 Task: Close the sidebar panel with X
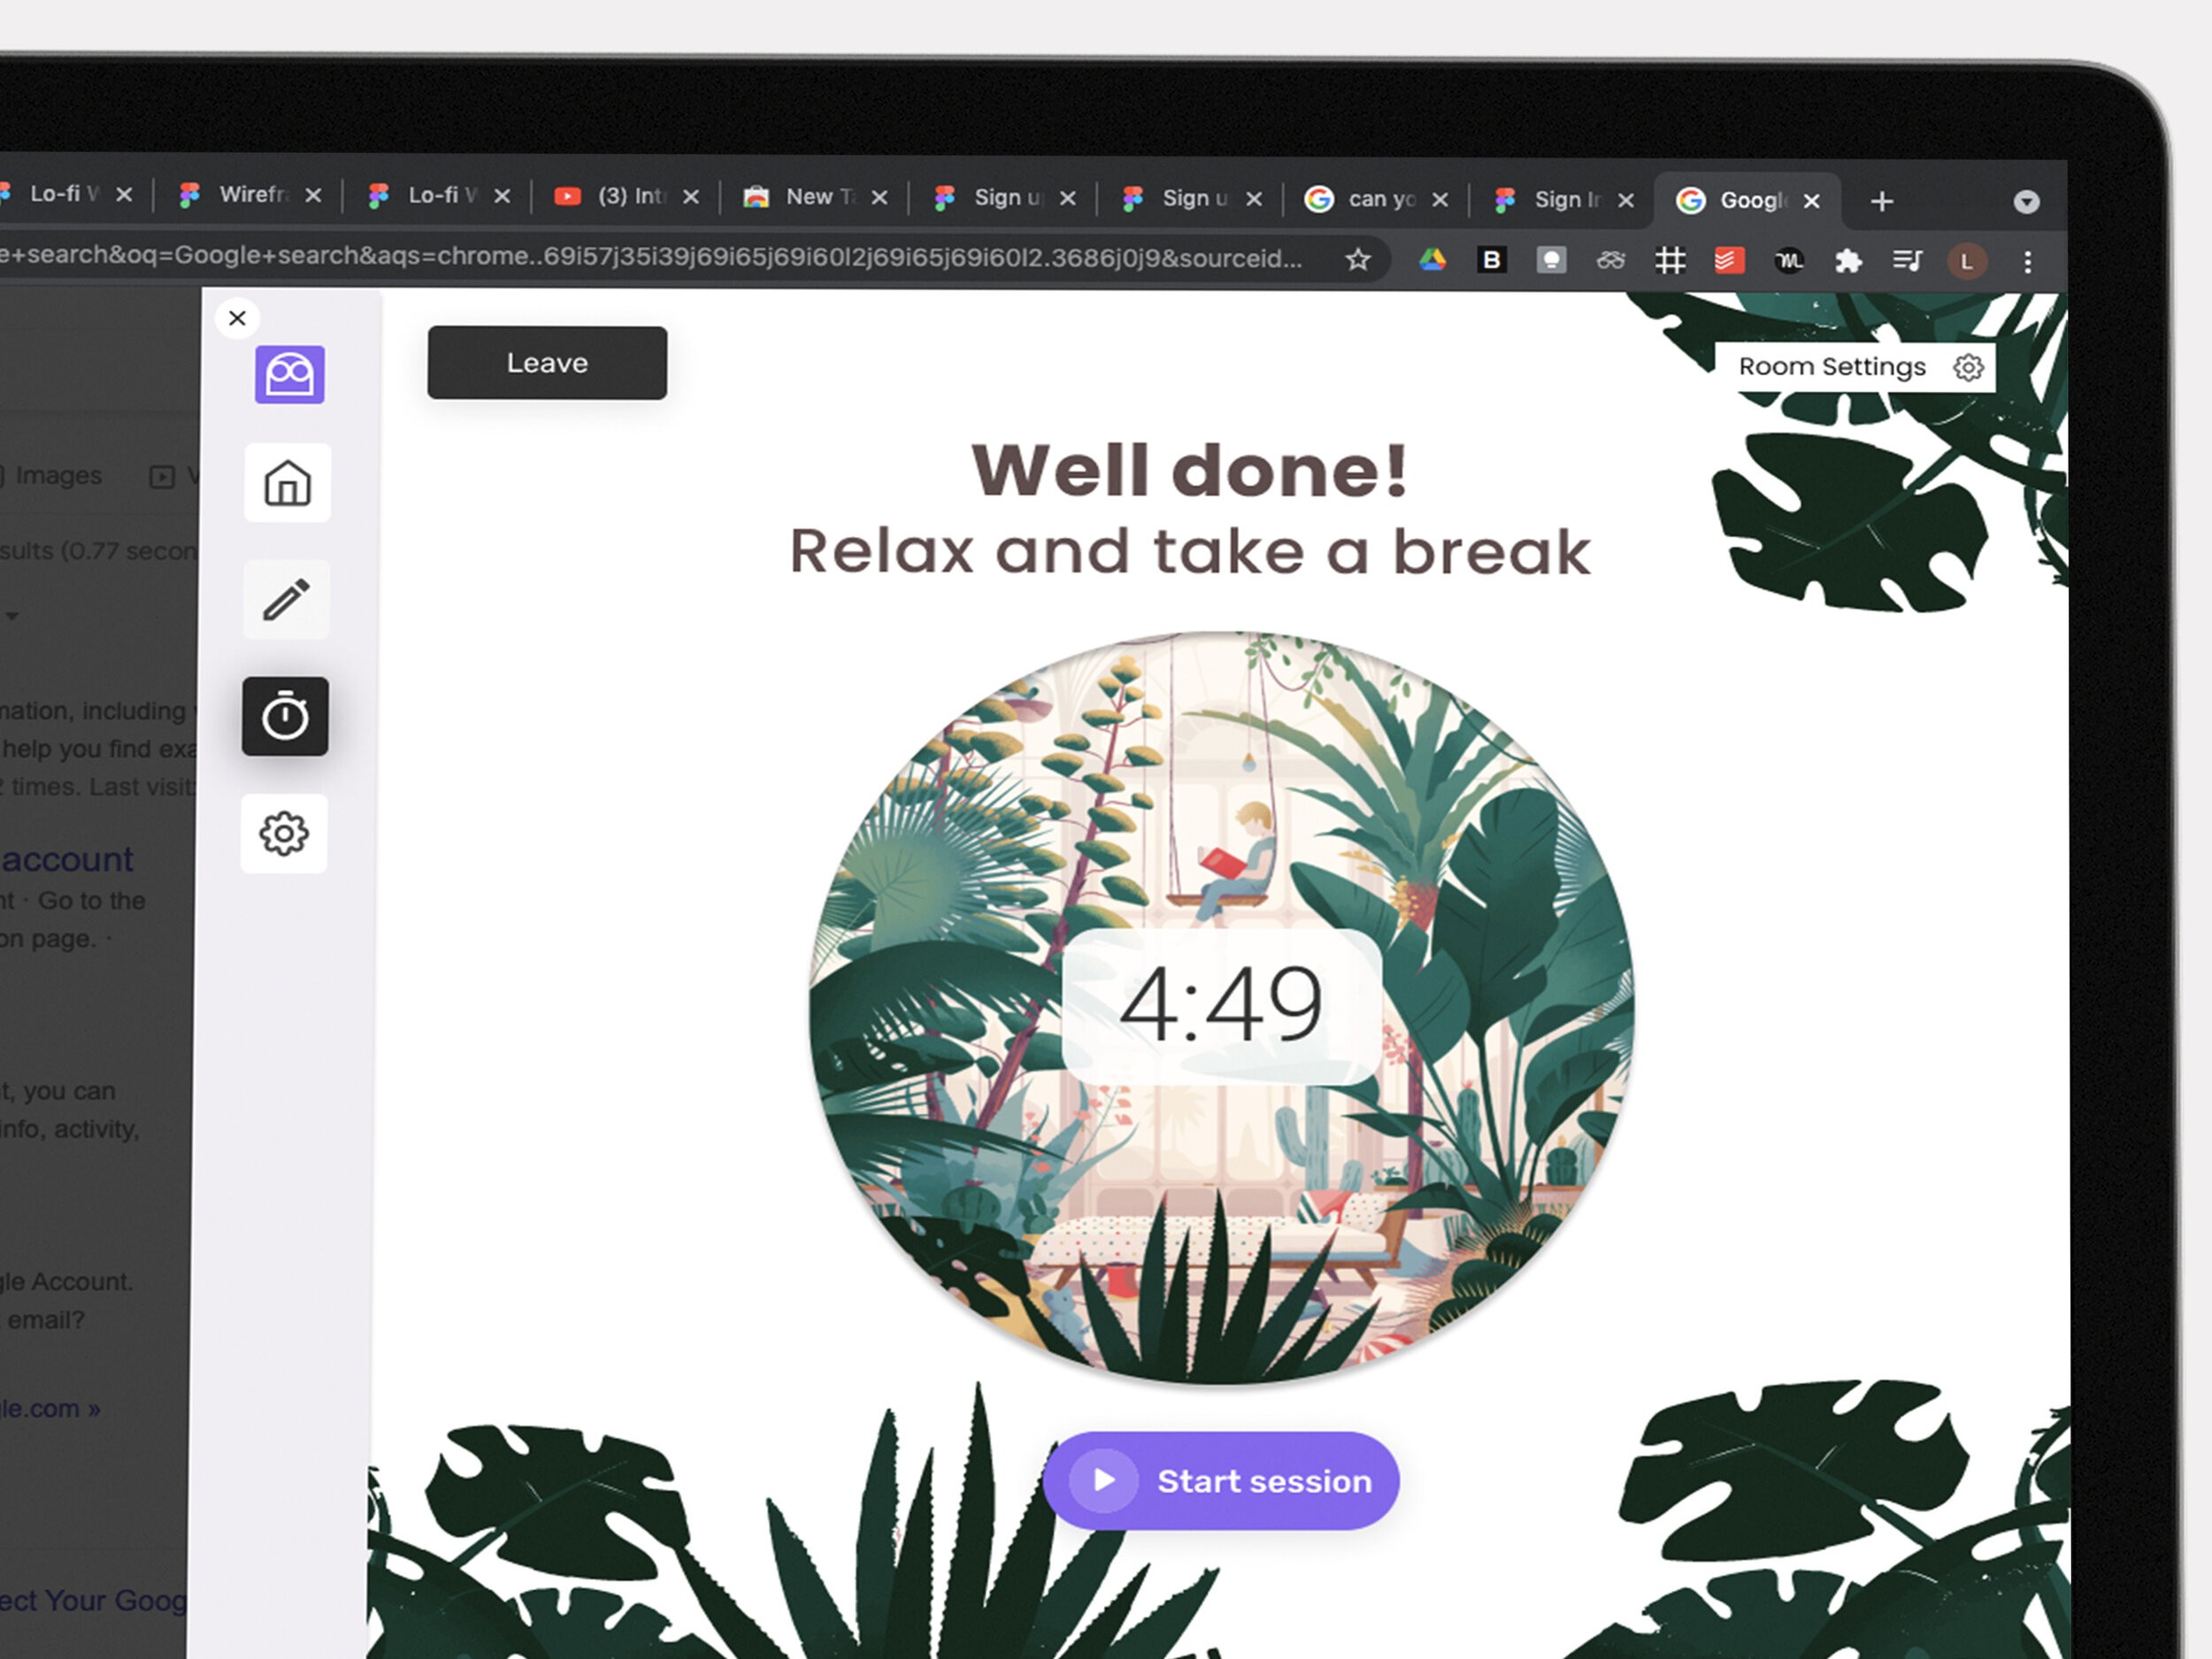point(239,319)
